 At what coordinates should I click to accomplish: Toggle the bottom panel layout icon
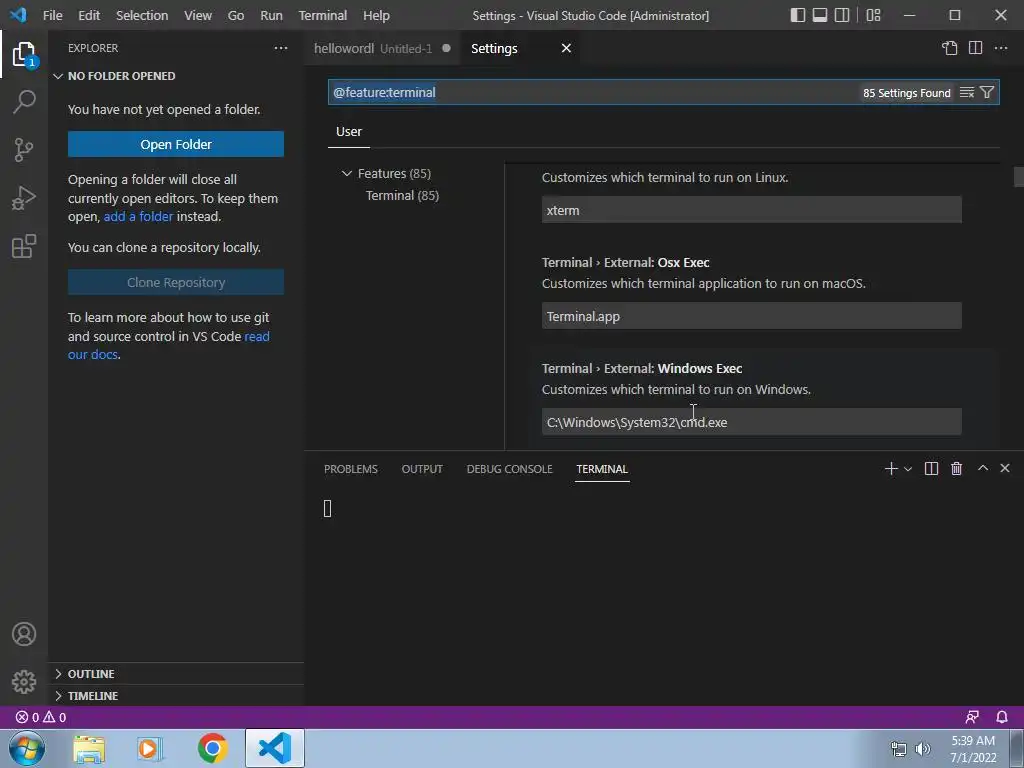coord(820,15)
